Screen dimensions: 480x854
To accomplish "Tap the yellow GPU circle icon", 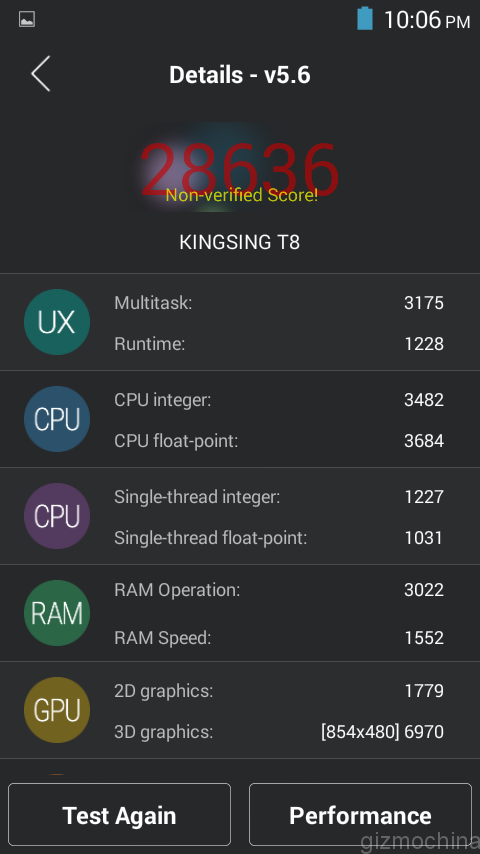I will pos(57,710).
